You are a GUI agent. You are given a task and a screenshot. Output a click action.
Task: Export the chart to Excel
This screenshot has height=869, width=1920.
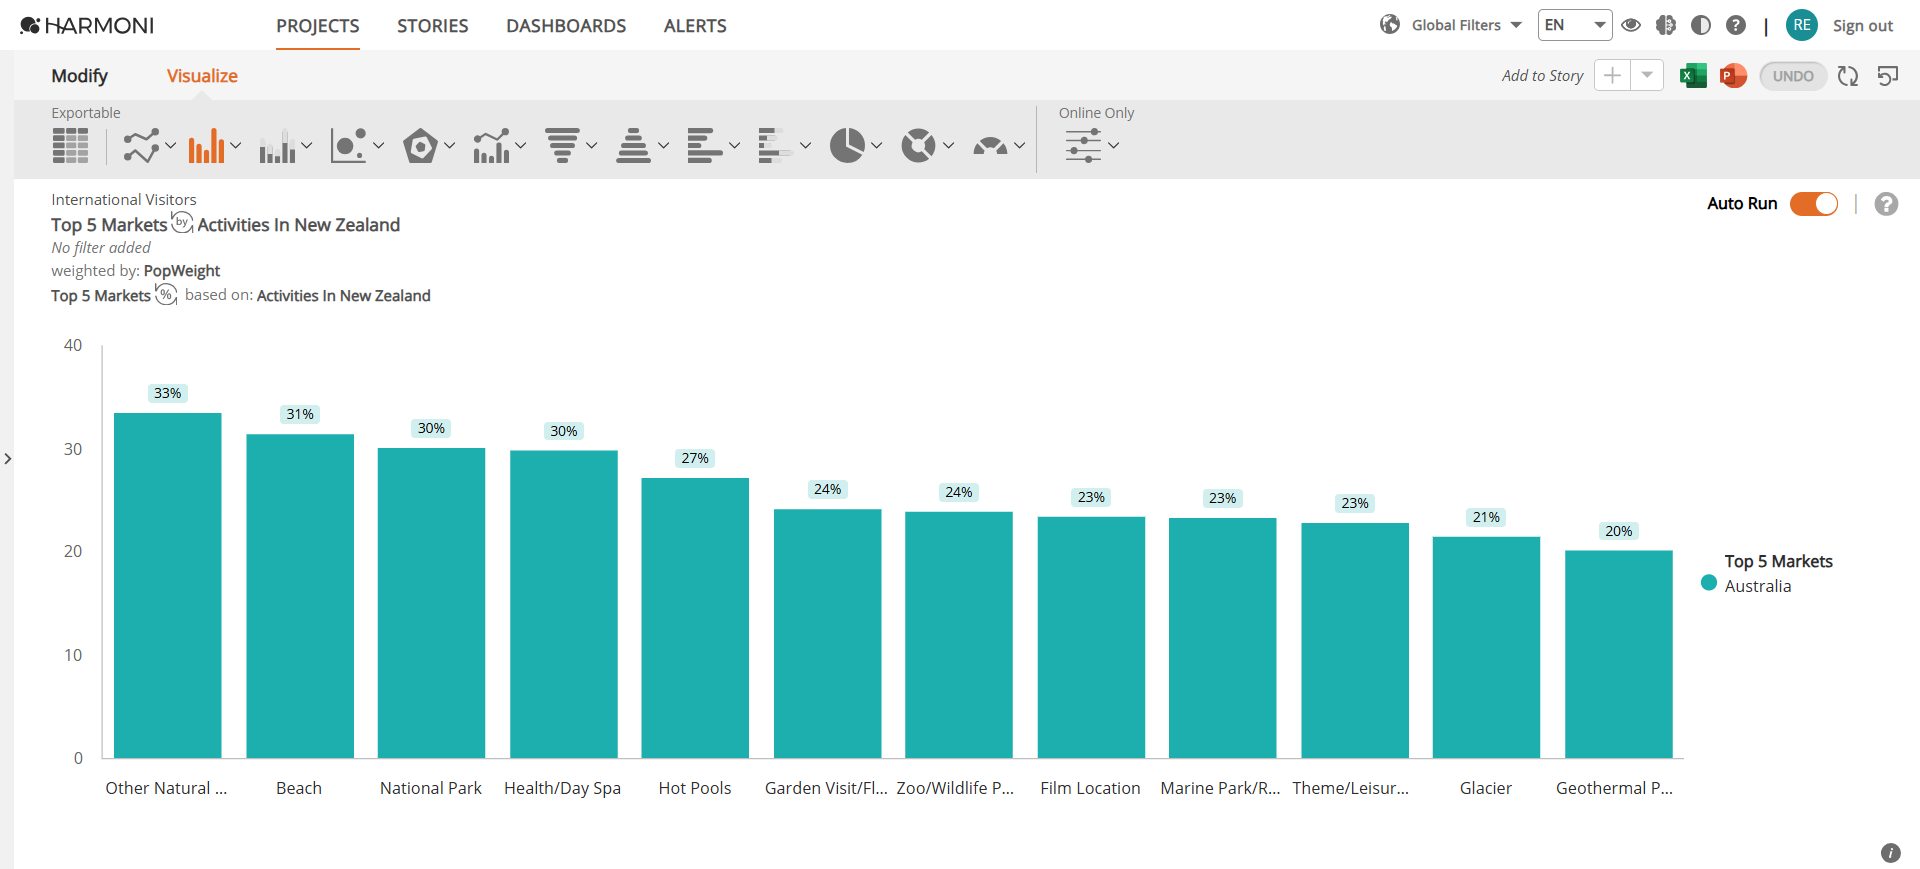click(x=1693, y=76)
